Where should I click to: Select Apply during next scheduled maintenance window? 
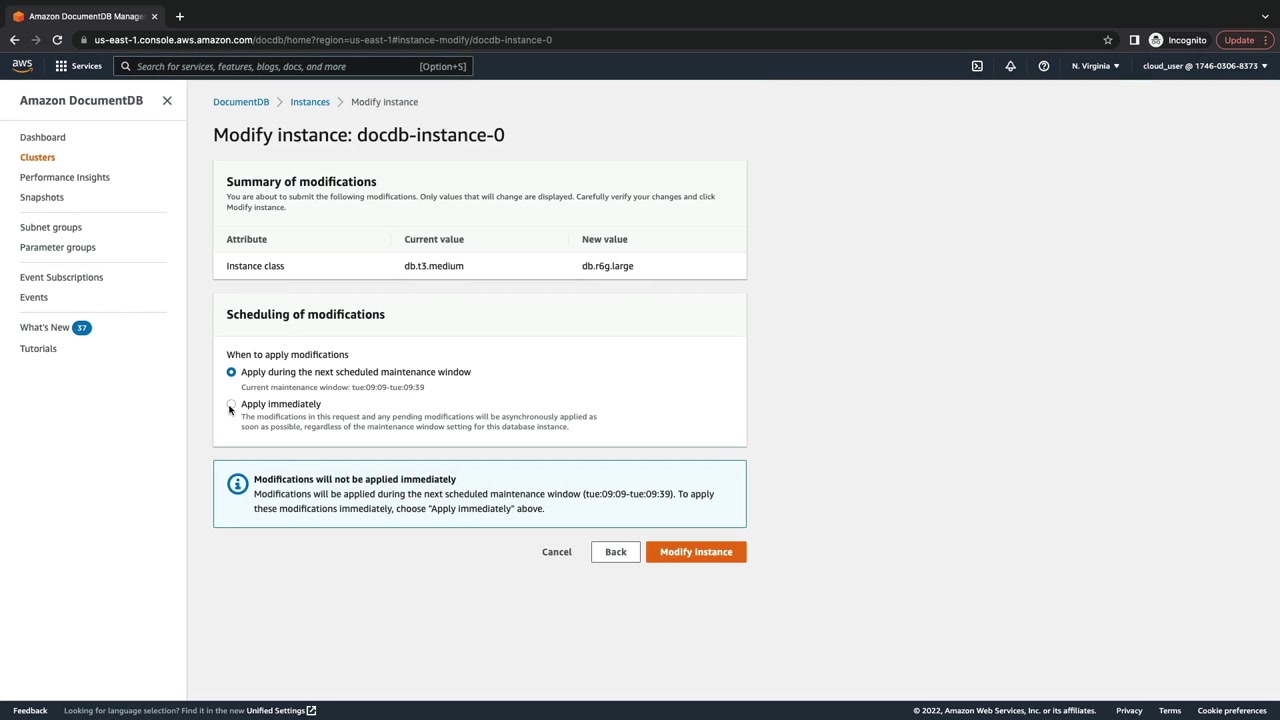point(231,372)
